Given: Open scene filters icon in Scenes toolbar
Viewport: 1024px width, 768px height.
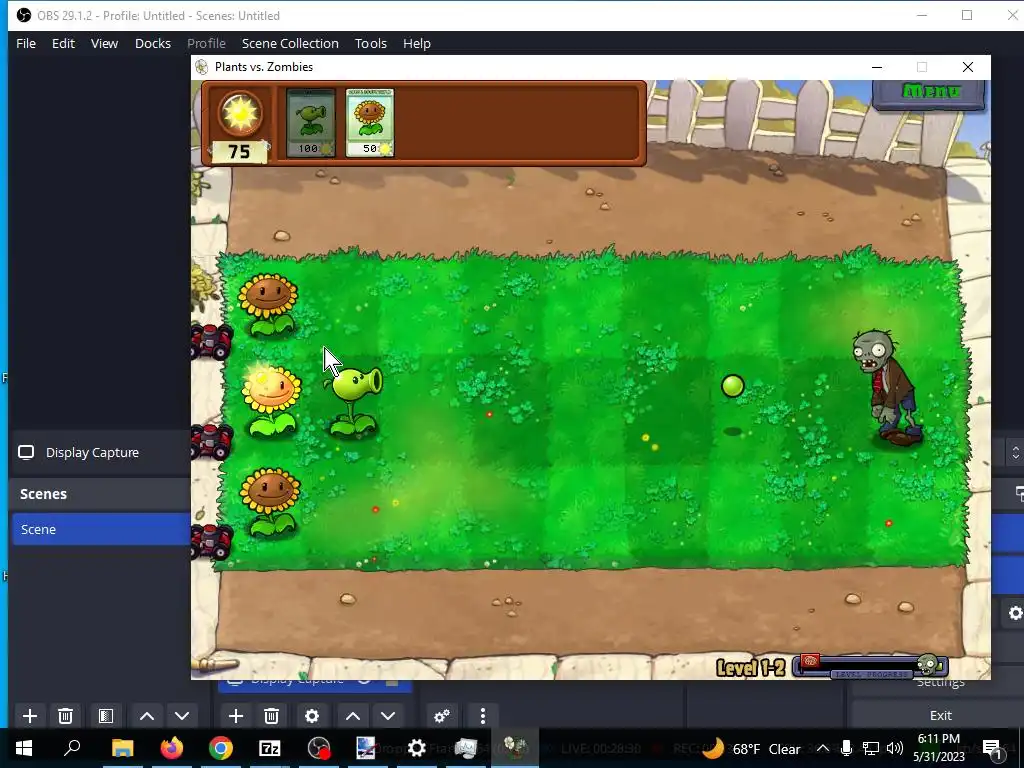Looking at the screenshot, I should [x=106, y=716].
